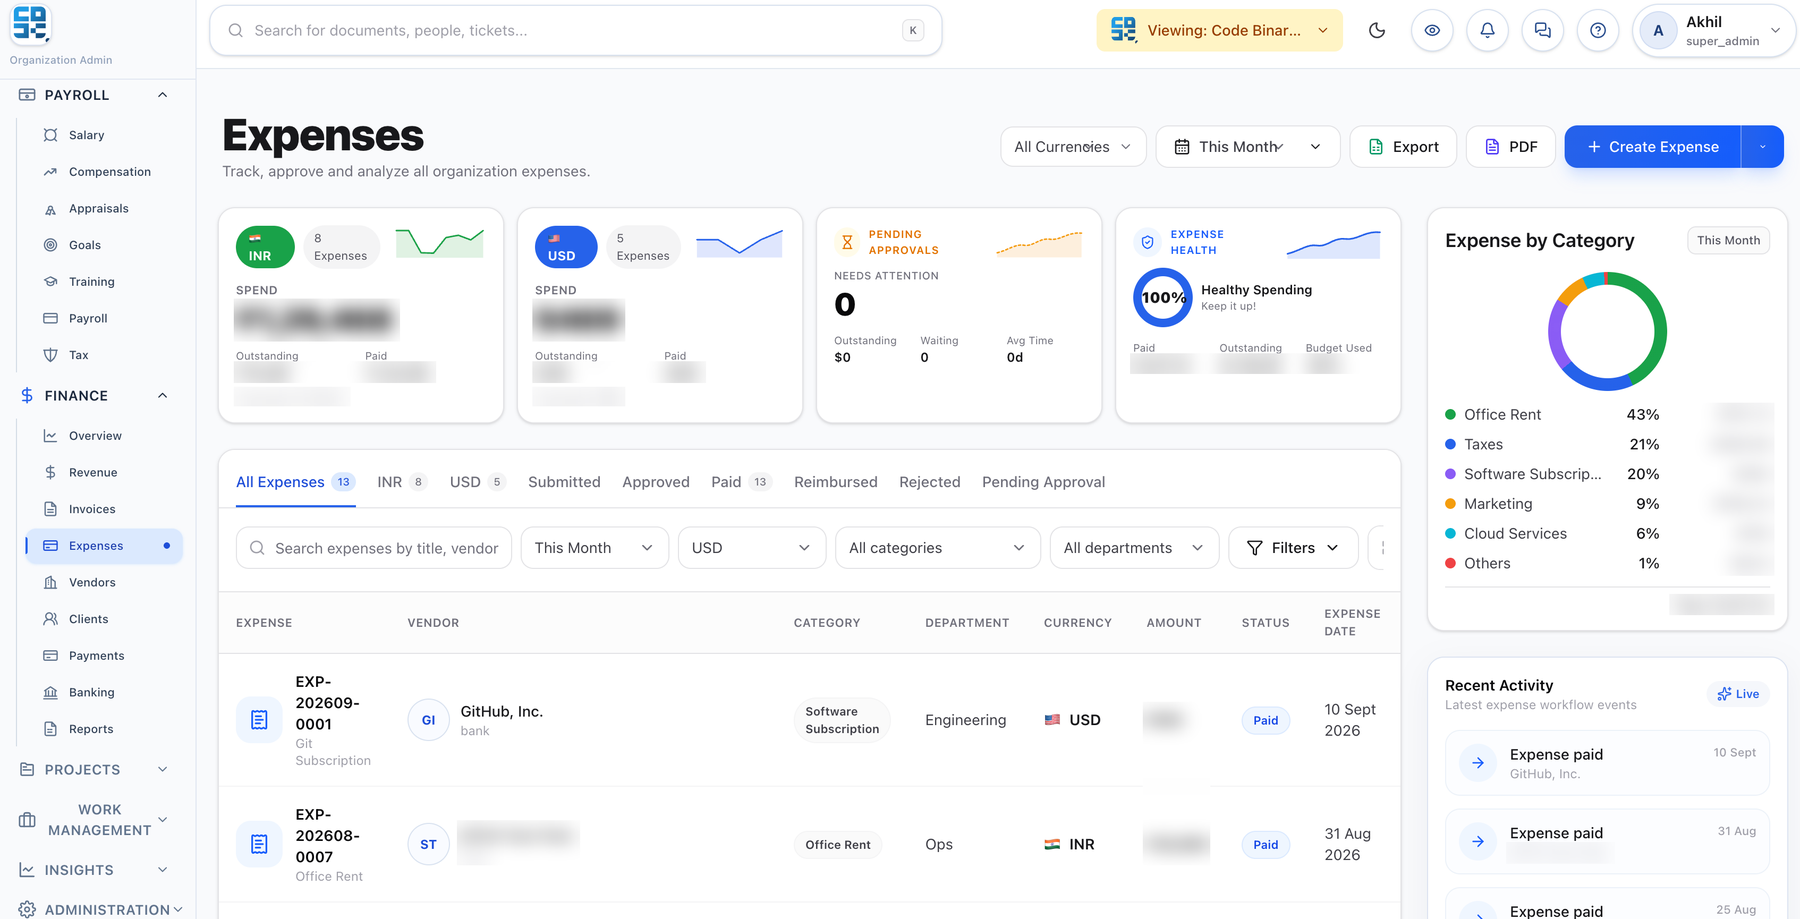Click the PDF button

[x=1510, y=147]
